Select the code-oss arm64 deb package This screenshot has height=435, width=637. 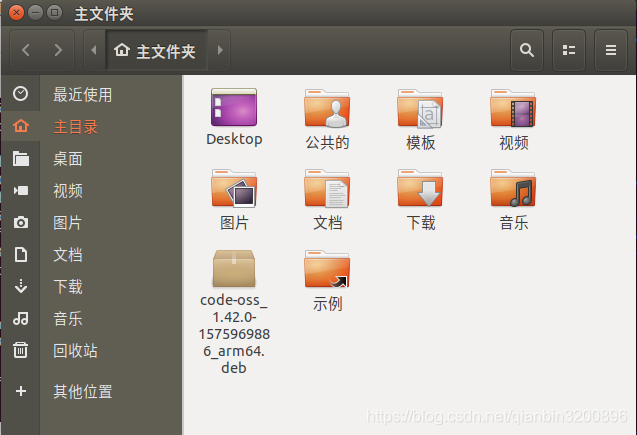pyautogui.click(x=234, y=268)
